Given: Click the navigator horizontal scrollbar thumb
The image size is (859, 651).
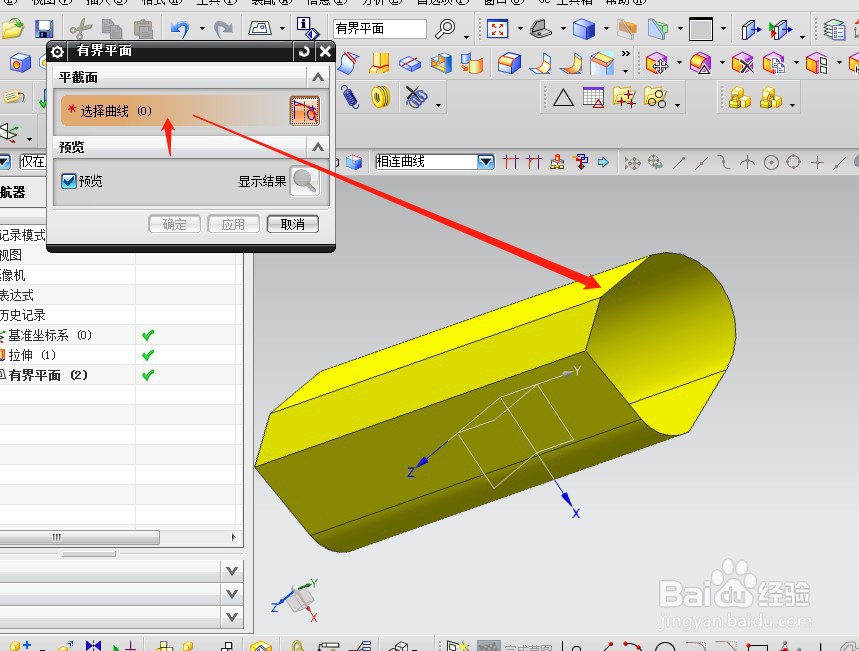Looking at the screenshot, I should [x=79, y=537].
